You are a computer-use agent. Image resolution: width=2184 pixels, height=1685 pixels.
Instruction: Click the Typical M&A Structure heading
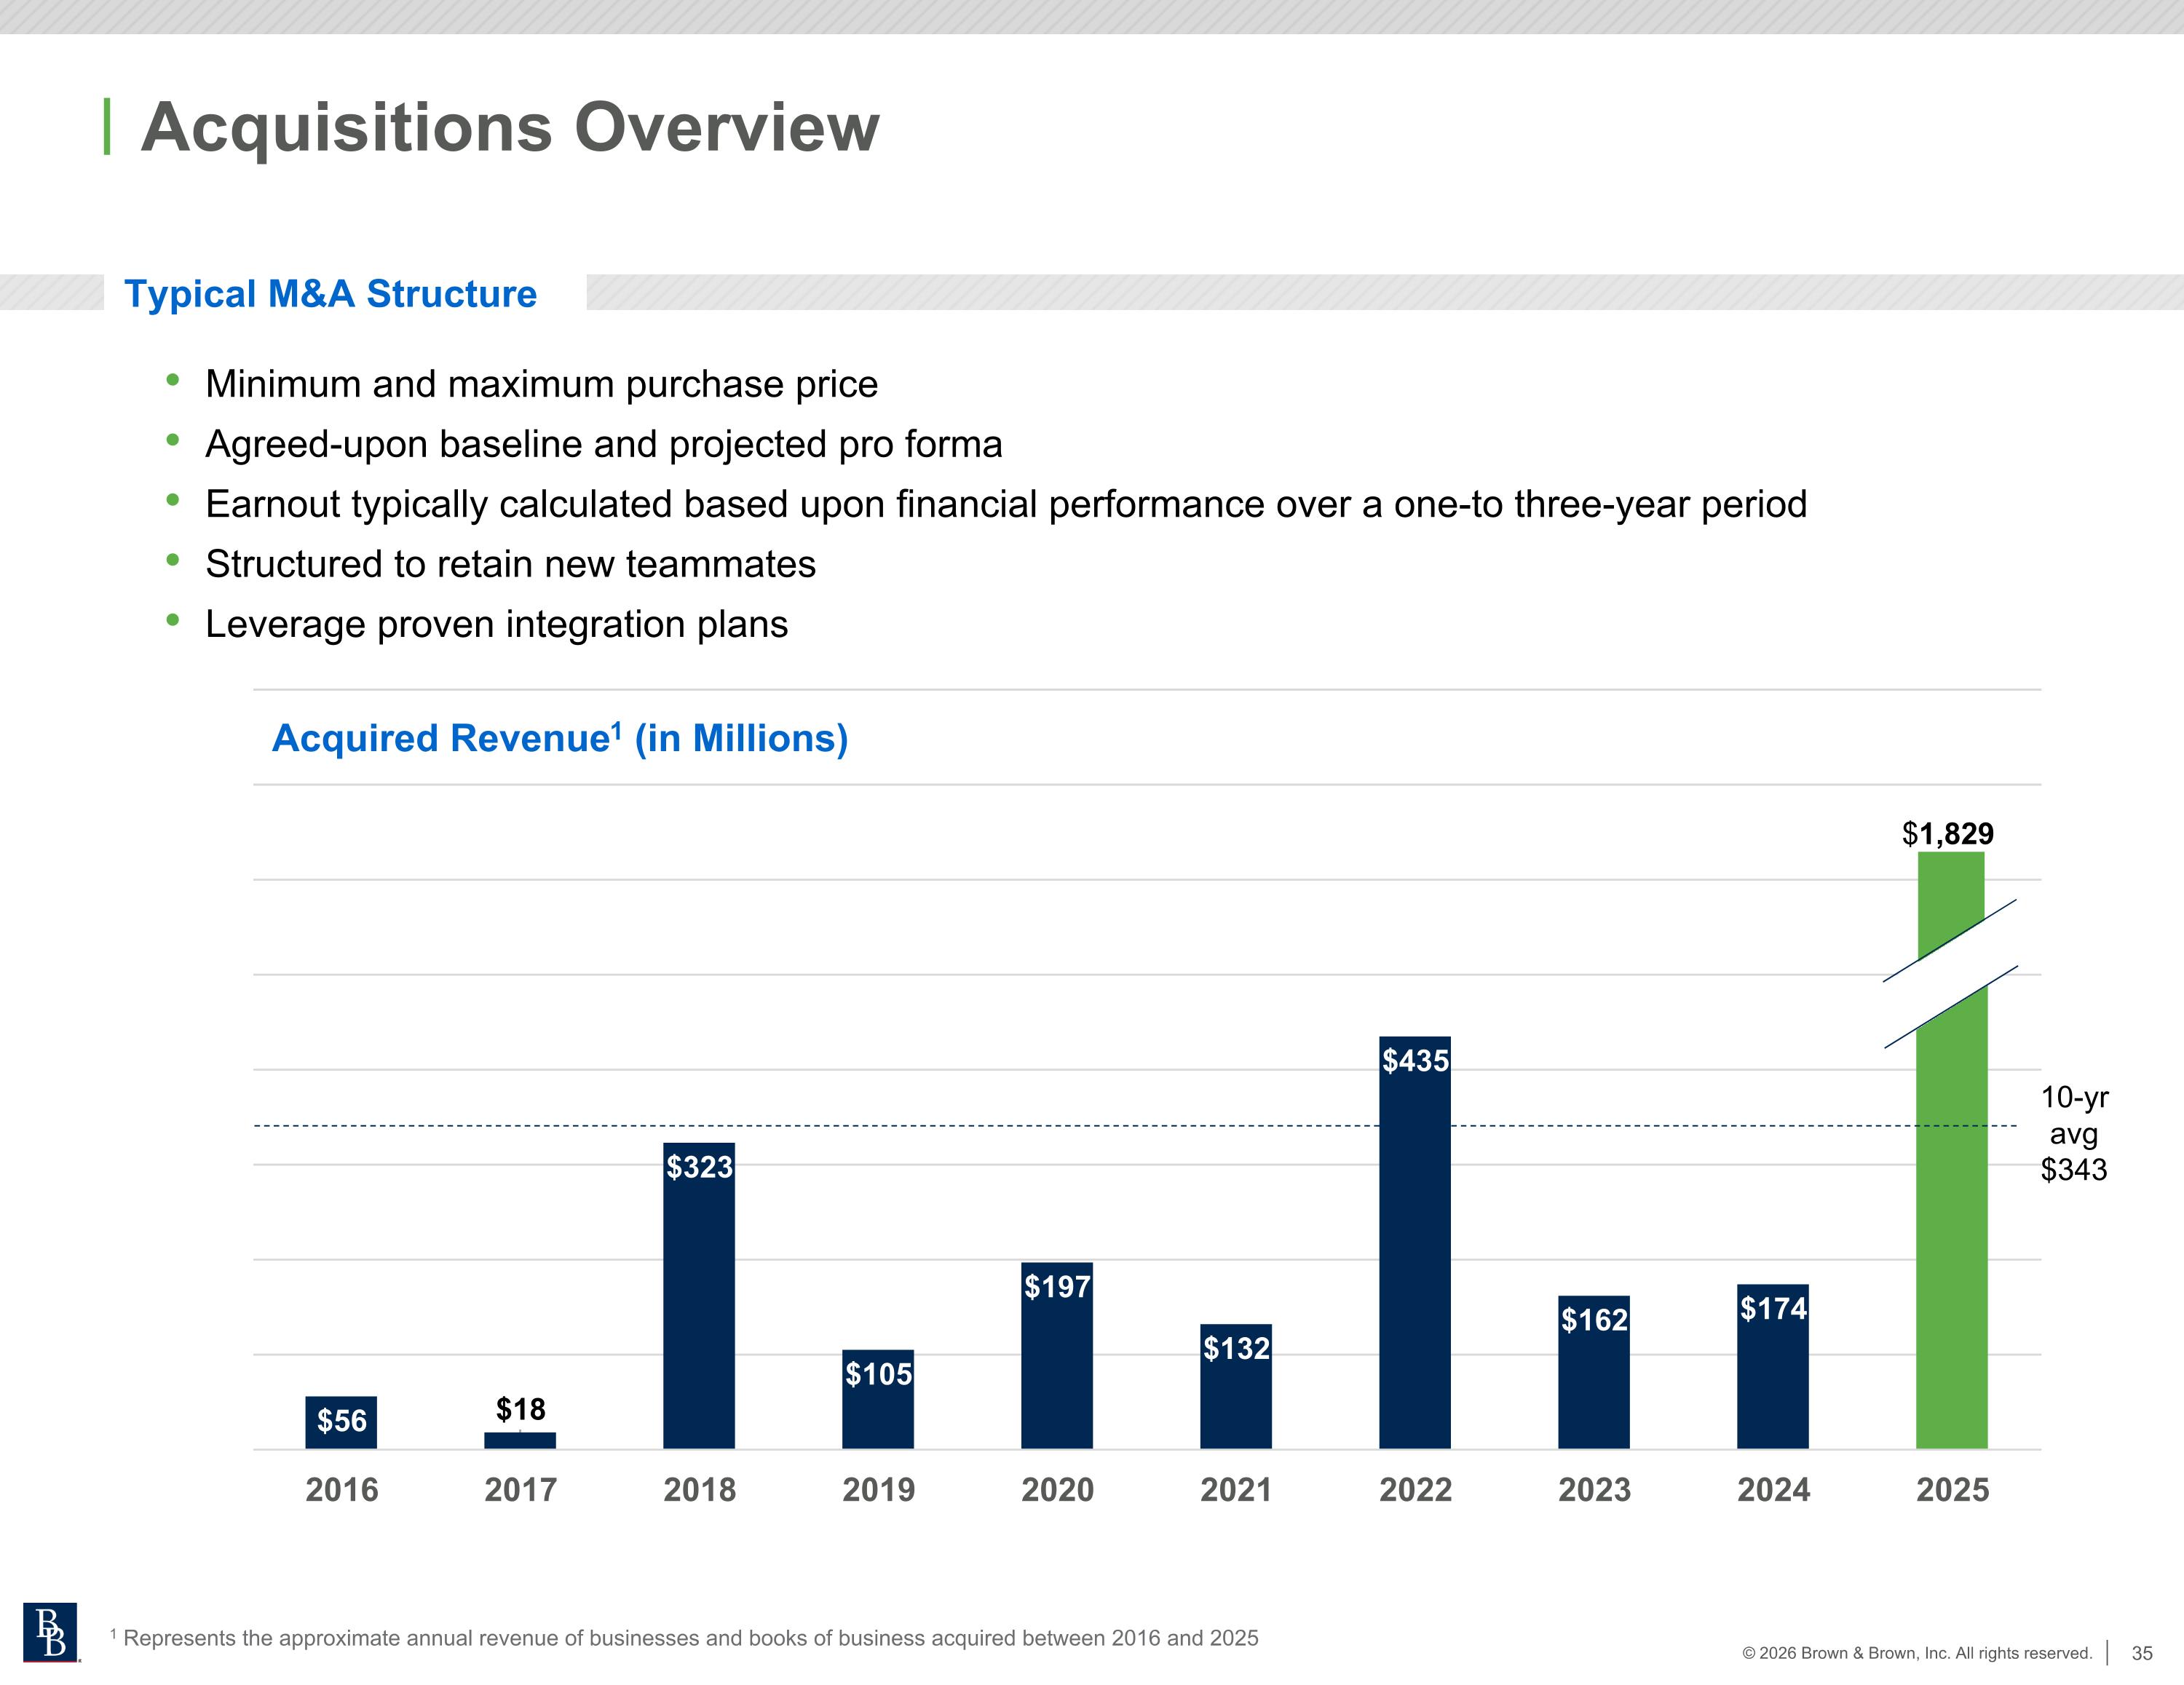(330, 294)
